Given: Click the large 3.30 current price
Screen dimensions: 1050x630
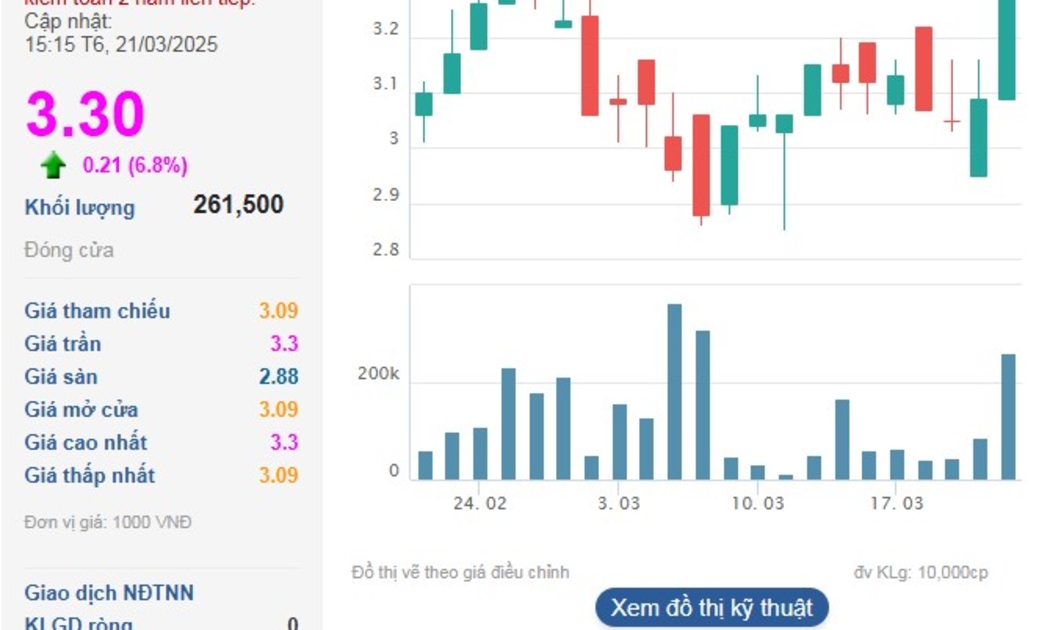Looking at the screenshot, I should 85,113.
